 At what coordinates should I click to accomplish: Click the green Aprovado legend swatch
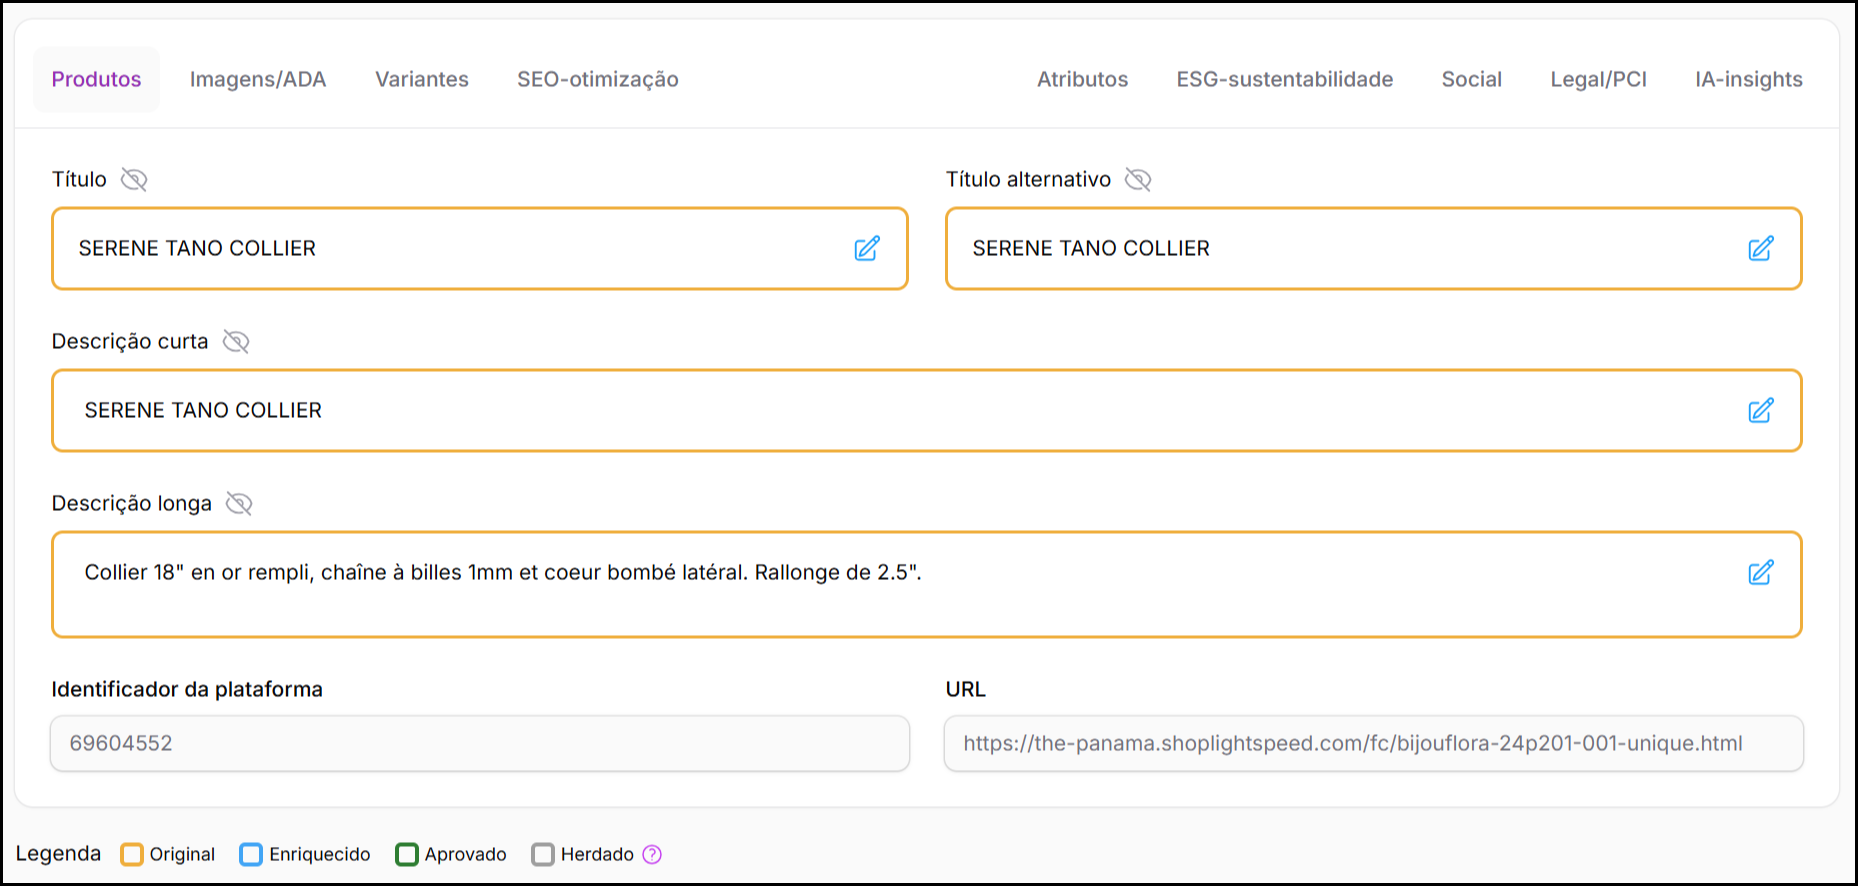click(407, 854)
